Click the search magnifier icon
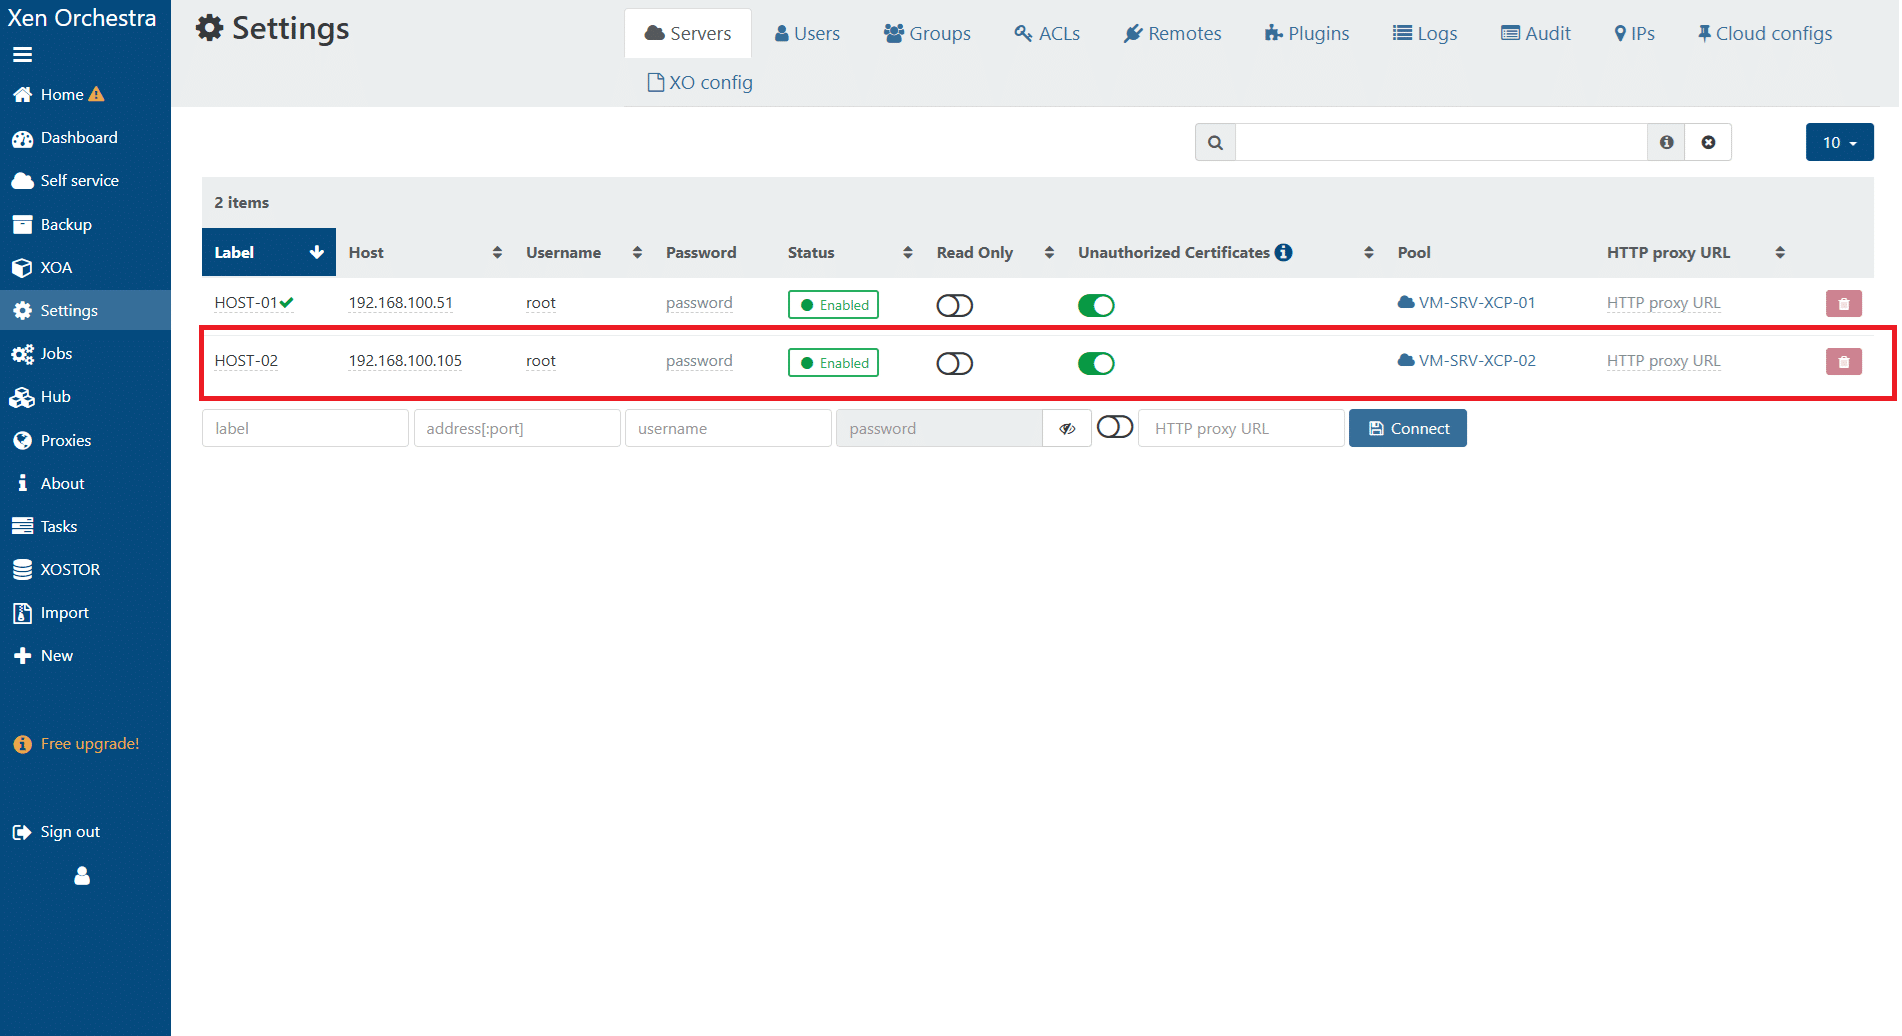Screen dimensions: 1902x1036 pos(1215,142)
